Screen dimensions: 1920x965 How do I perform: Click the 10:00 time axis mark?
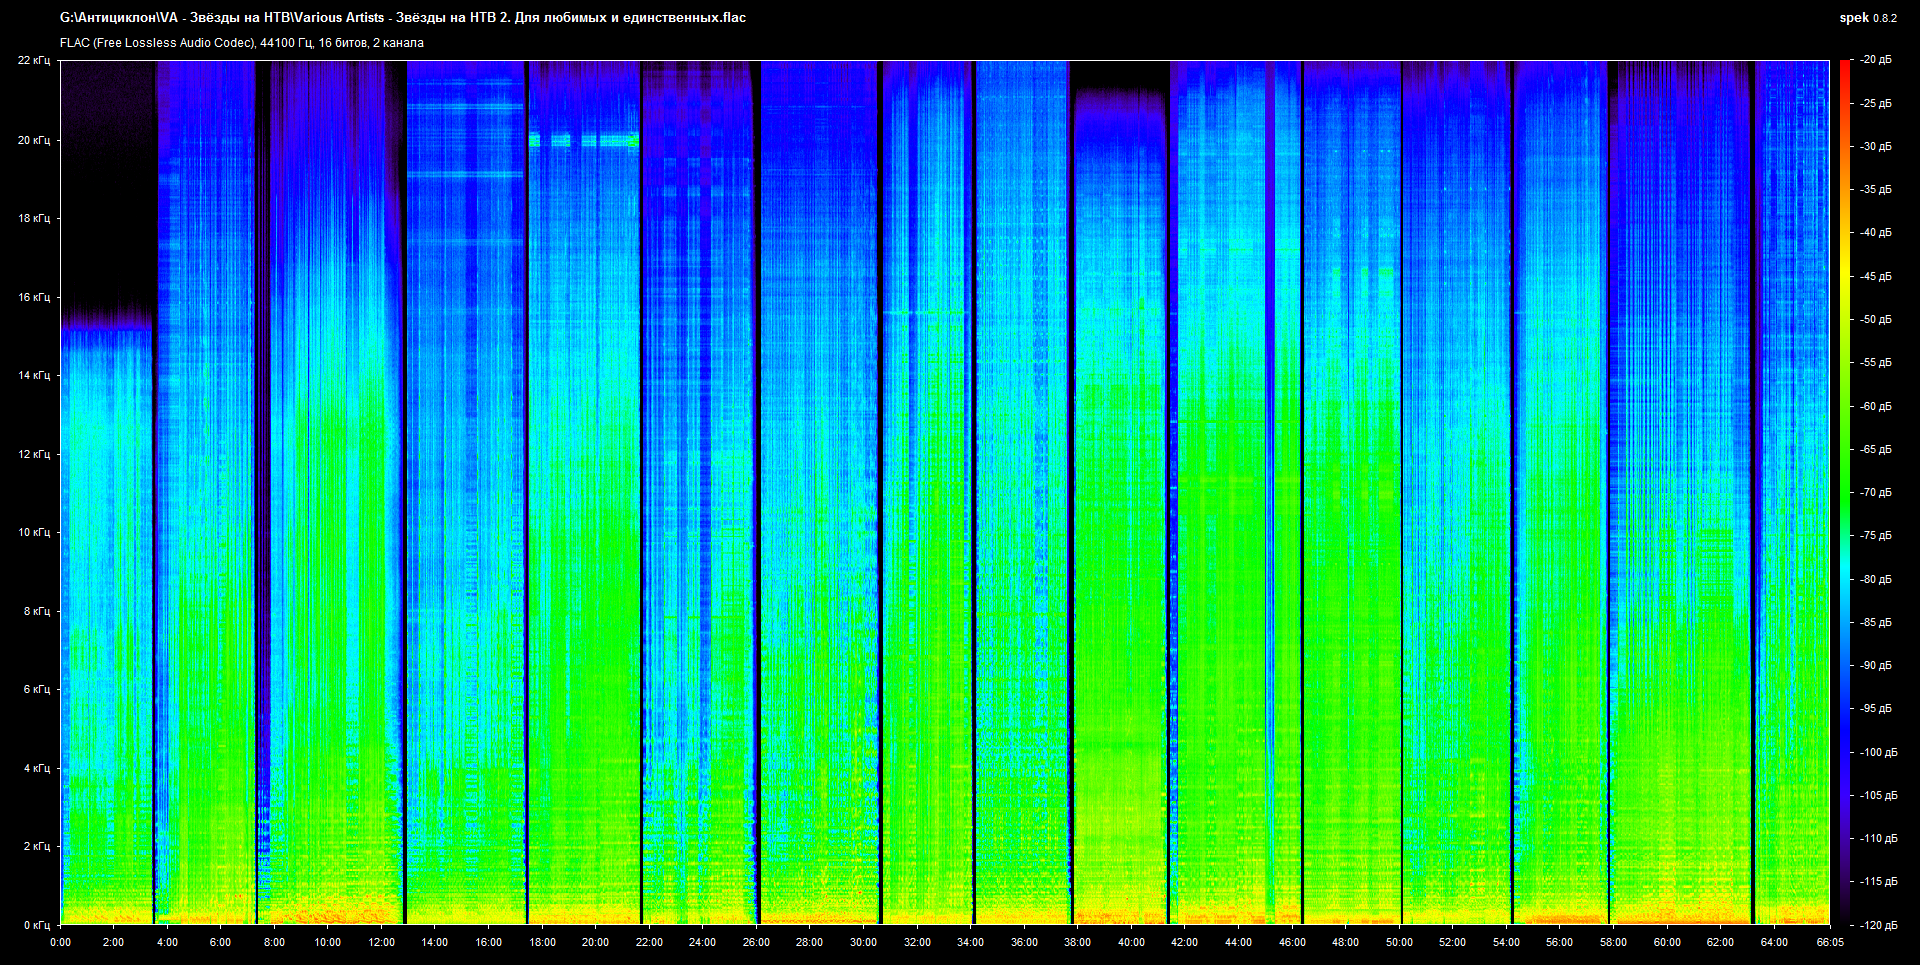(x=327, y=942)
